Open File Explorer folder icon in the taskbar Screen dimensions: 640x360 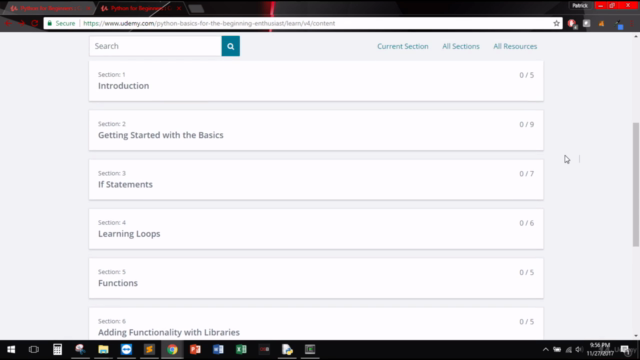coord(103,349)
